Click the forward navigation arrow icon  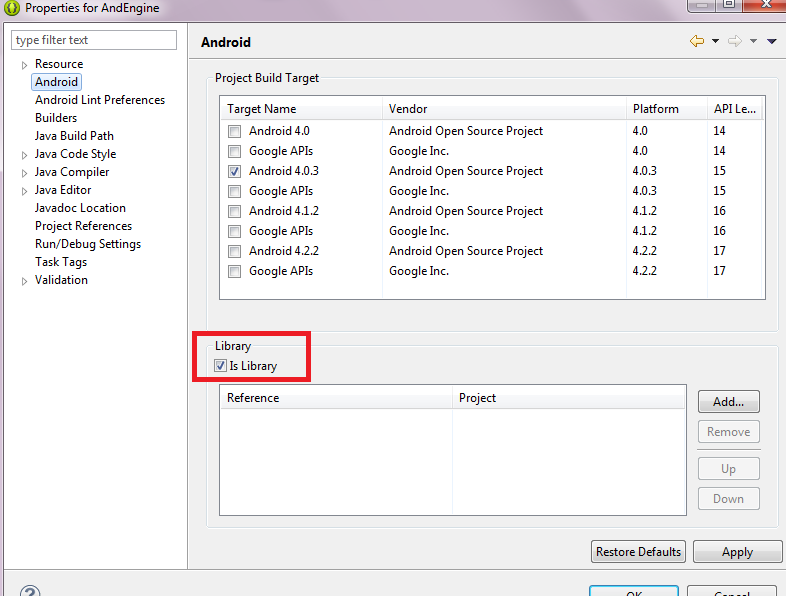click(735, 41)
